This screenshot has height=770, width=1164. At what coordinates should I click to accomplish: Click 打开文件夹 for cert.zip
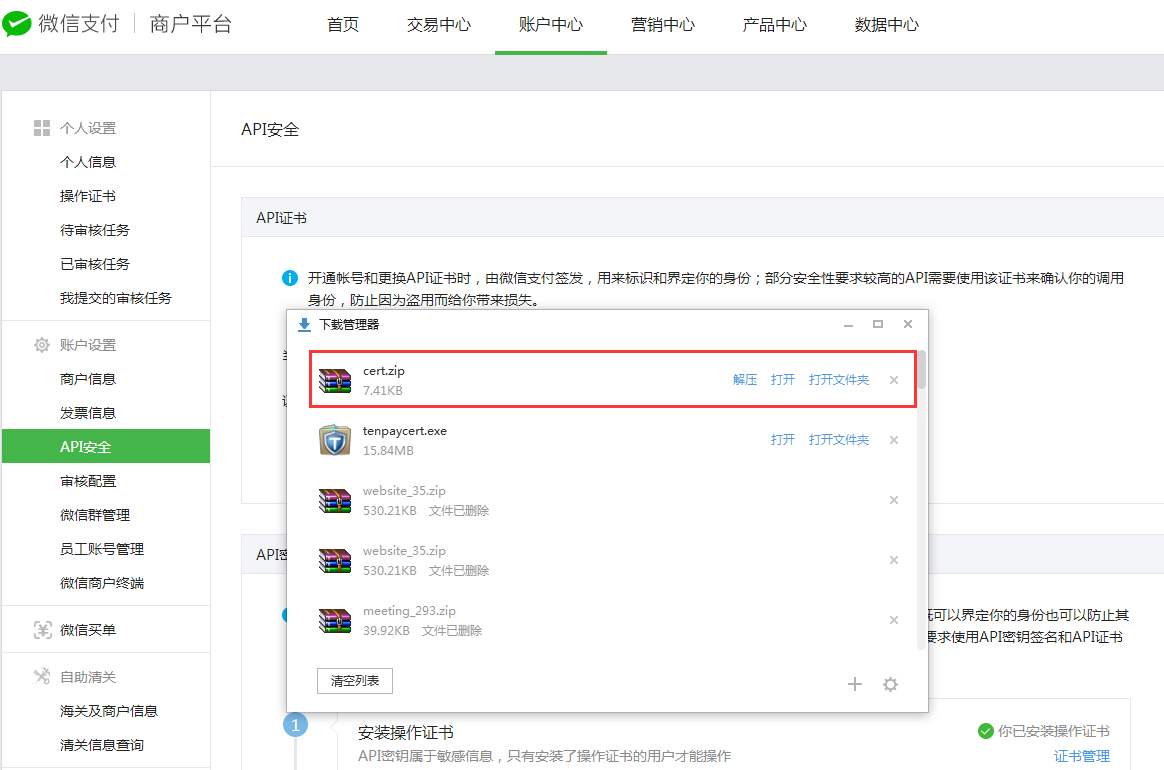pyautogui.click(x=839, y=380)
